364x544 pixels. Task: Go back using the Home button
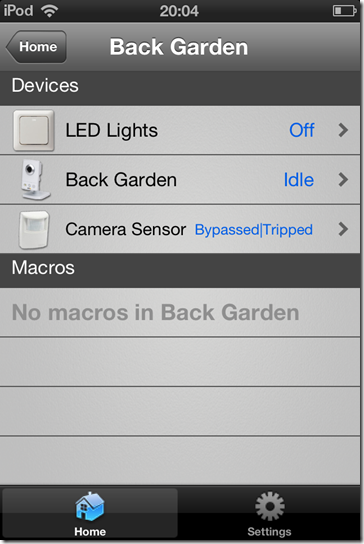pyautogui.click(x=36, y=46)
